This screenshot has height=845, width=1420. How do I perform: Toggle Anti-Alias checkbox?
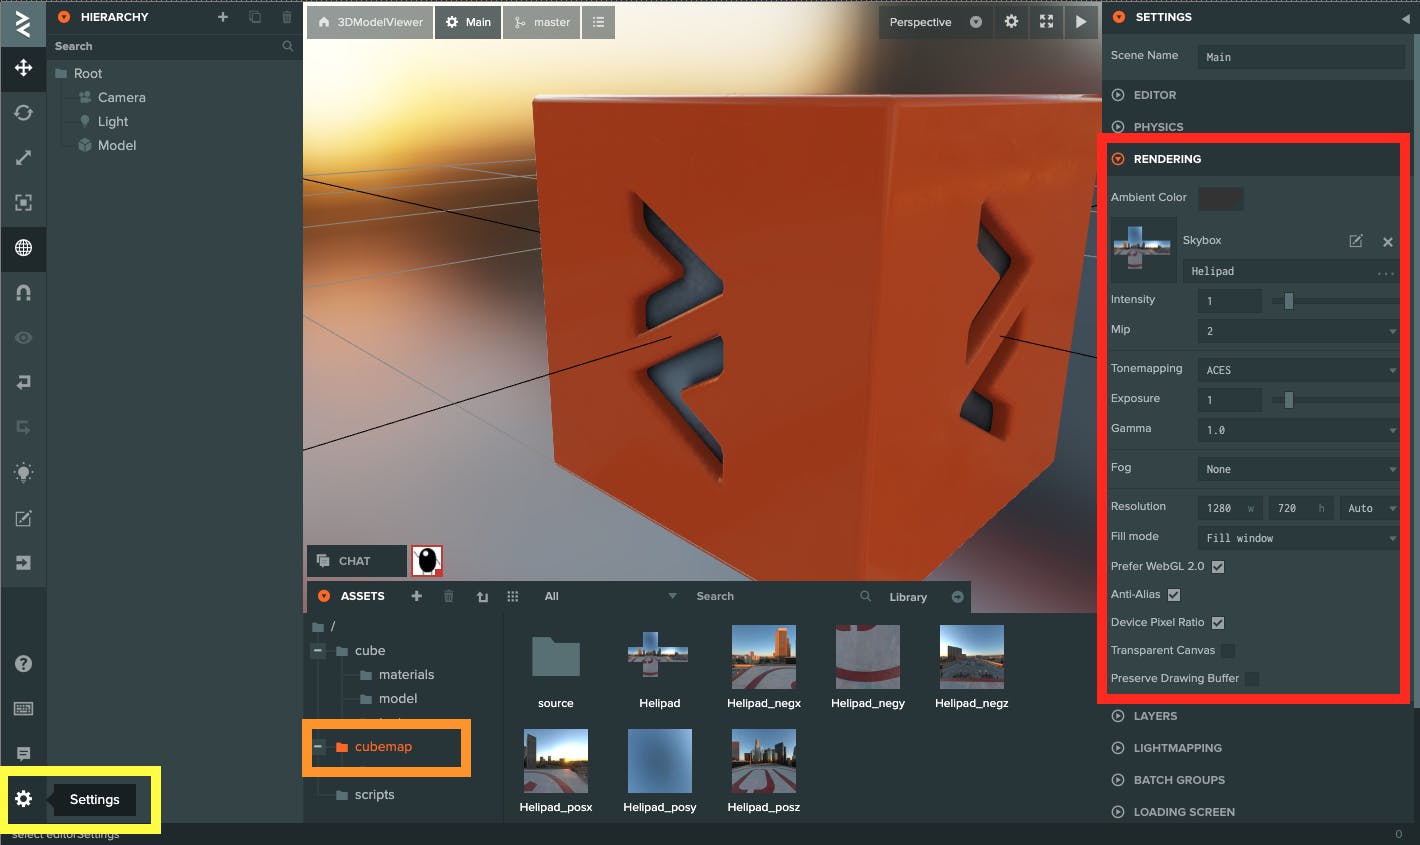point(1174,595)
